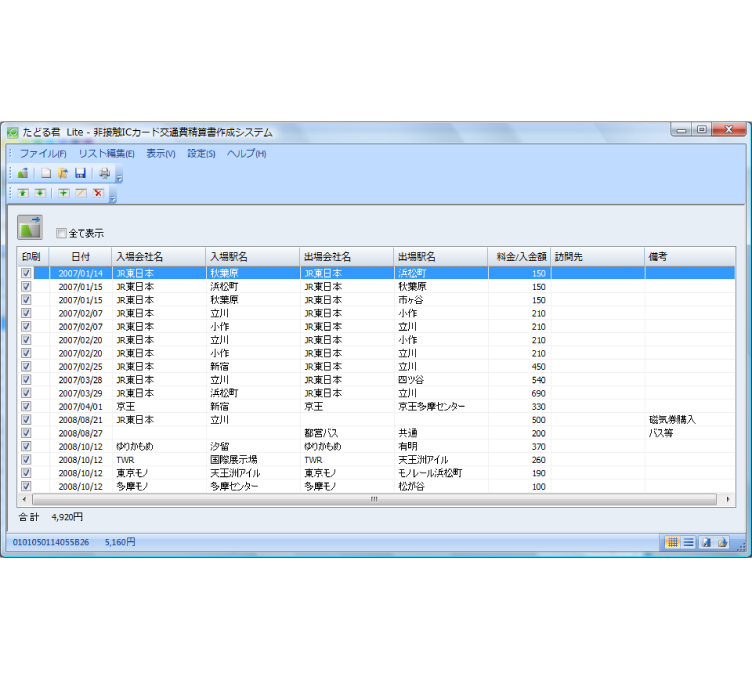752x680 pixels.
Task: Open the 表示(V) menu
Action: click(x=160, y=153)
